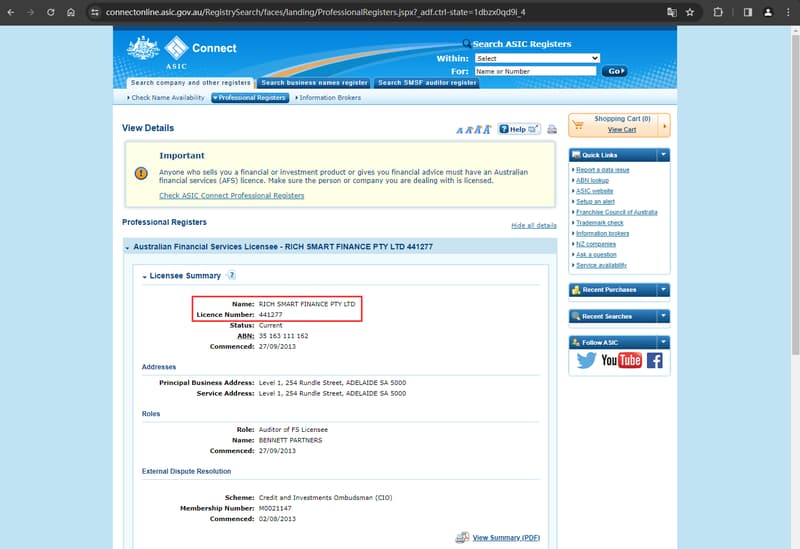This screenshot has width=800, height=549.
Task: Collapse the Australian Financial Services Licensee section
Action: point(128,247)
